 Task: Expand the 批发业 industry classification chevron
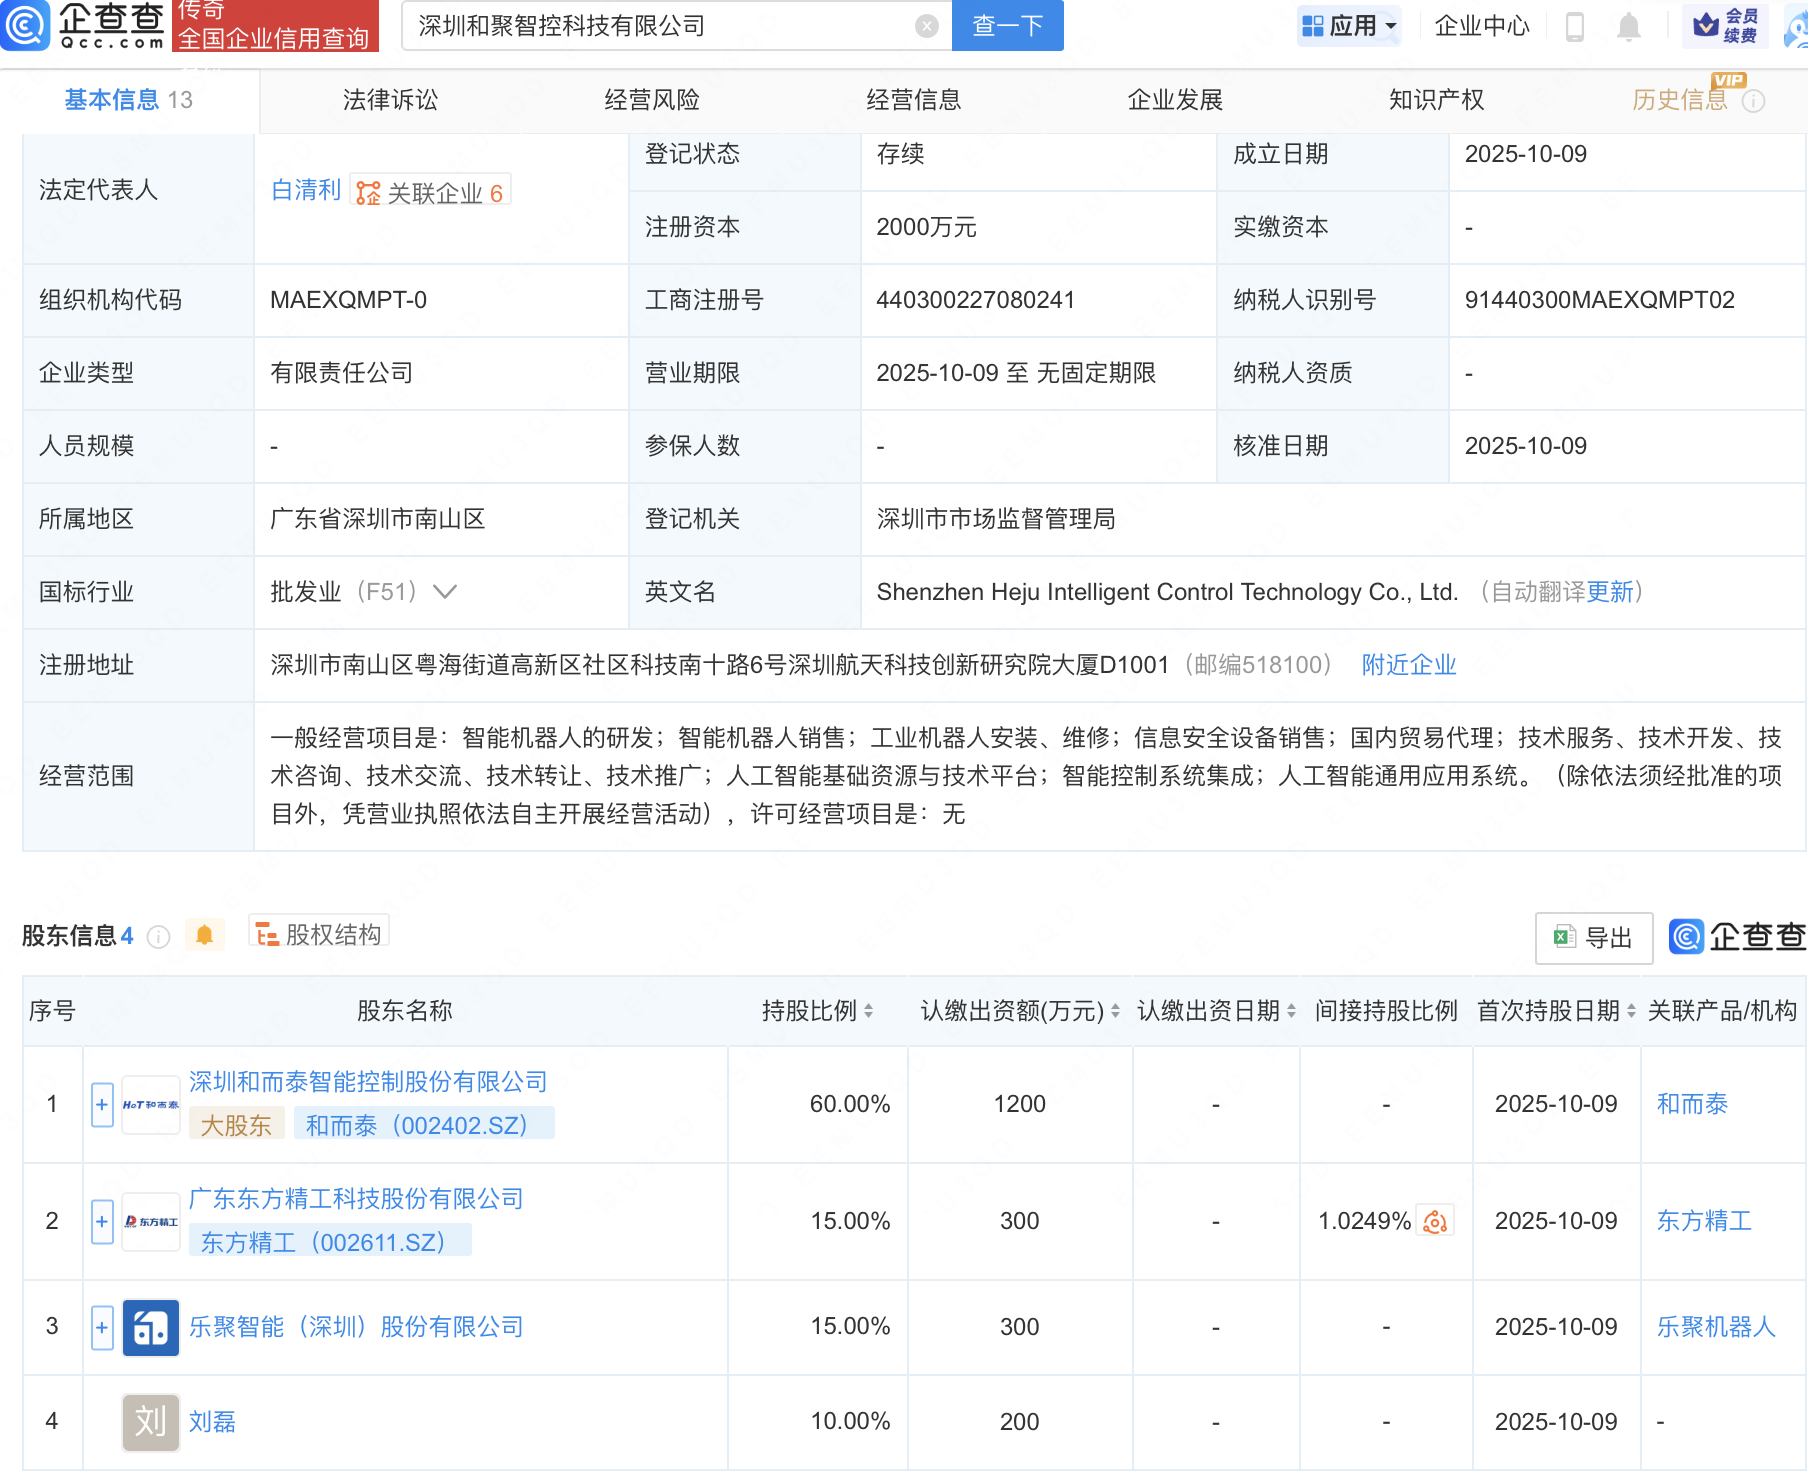(445, 592)
